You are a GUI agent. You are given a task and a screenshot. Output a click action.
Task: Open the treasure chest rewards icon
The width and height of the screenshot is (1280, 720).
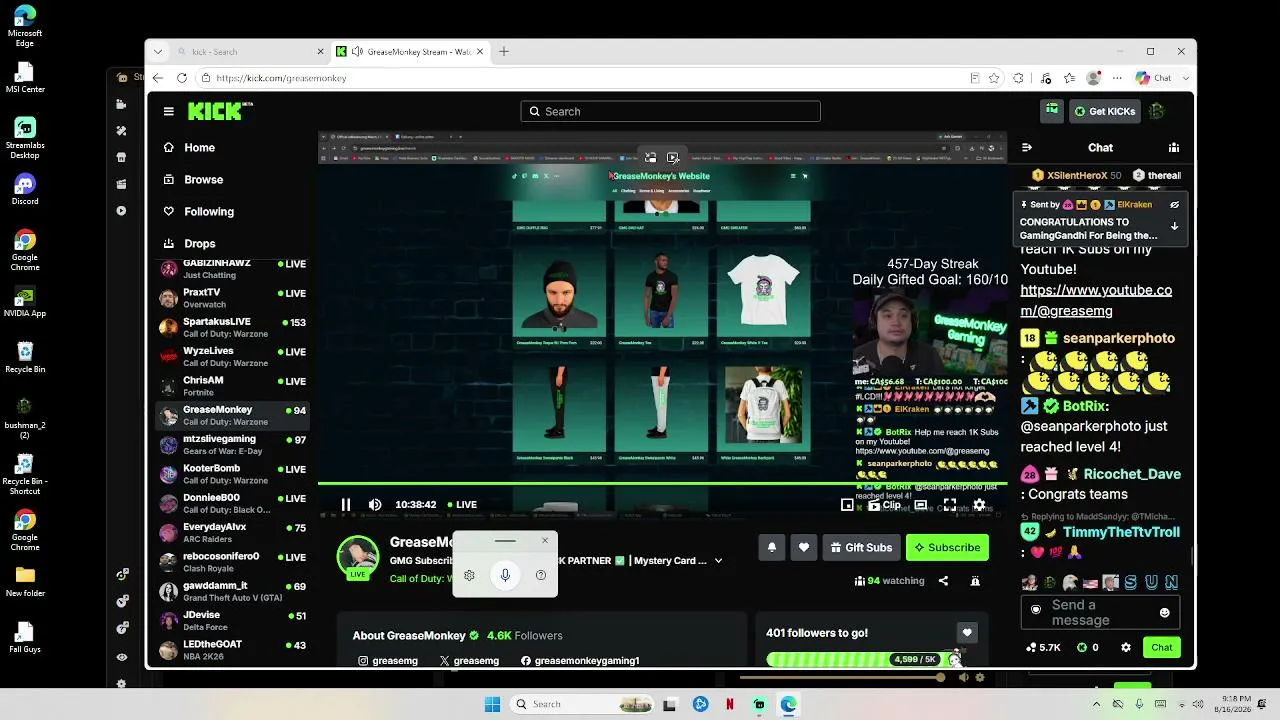tap(1051, 111)
